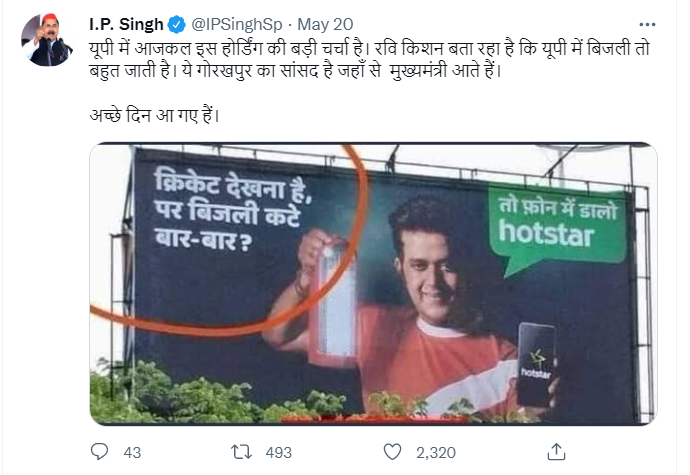Click the reply count 43
The height and width of the screenshot is (475, 690).
click(131, 452)
